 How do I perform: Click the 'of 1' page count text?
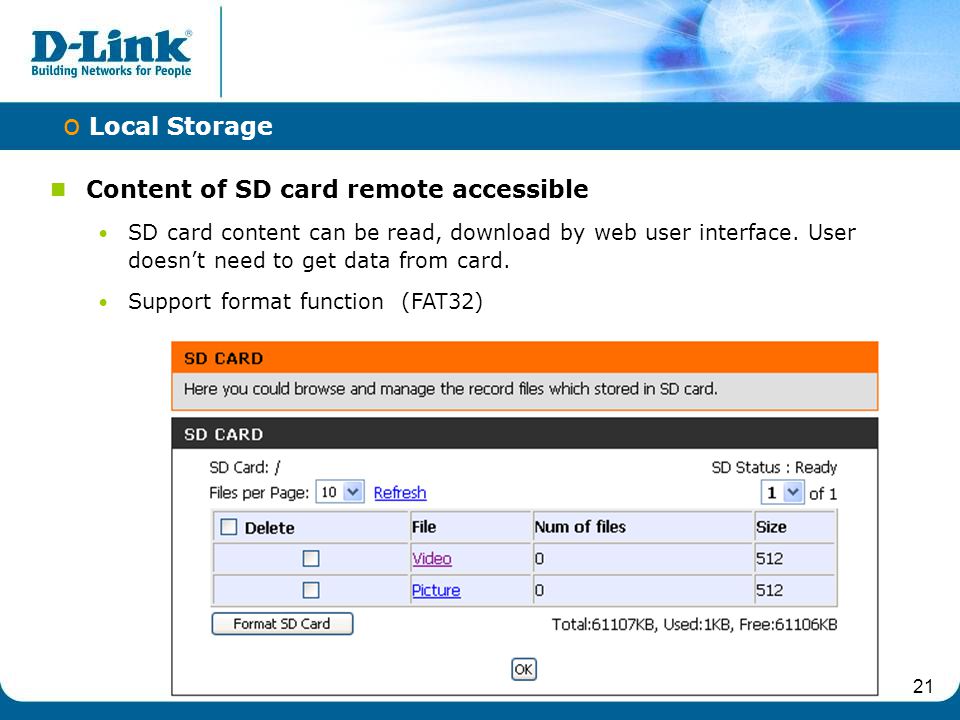pyautogui.click(x=823, y=493)
